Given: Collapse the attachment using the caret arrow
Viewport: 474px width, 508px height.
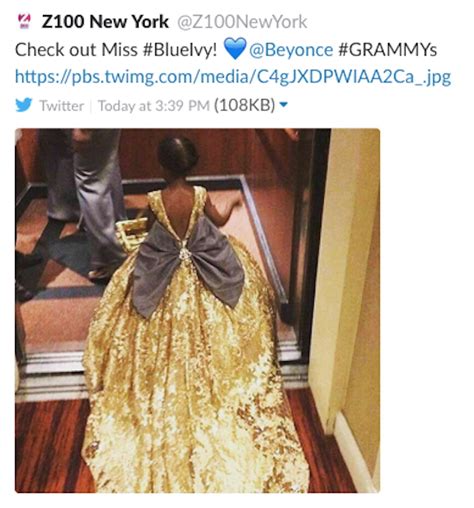Looking at the screenshot, I should [x=283, y=105].
